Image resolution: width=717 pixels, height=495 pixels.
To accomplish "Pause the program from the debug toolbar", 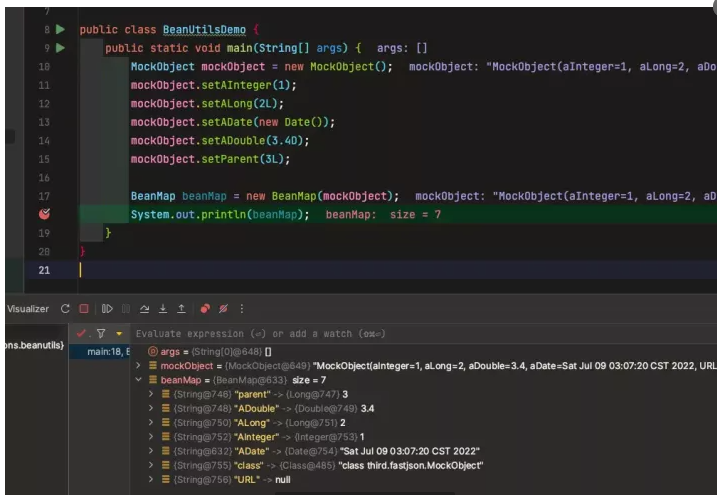I will (126, 309).
